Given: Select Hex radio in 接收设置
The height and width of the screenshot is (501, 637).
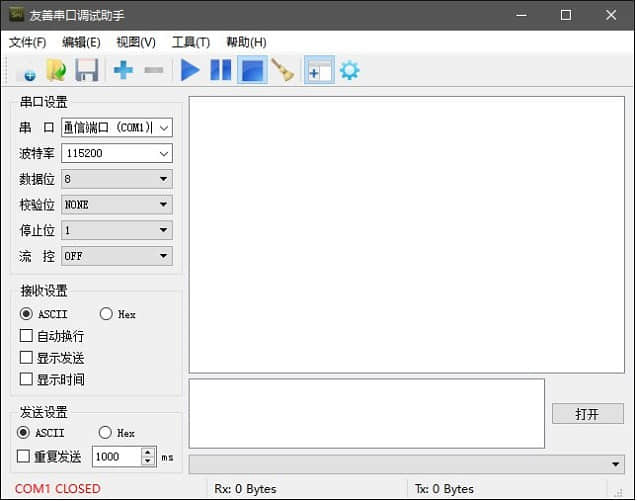Looking at the screenshot, I should (106, 314).
